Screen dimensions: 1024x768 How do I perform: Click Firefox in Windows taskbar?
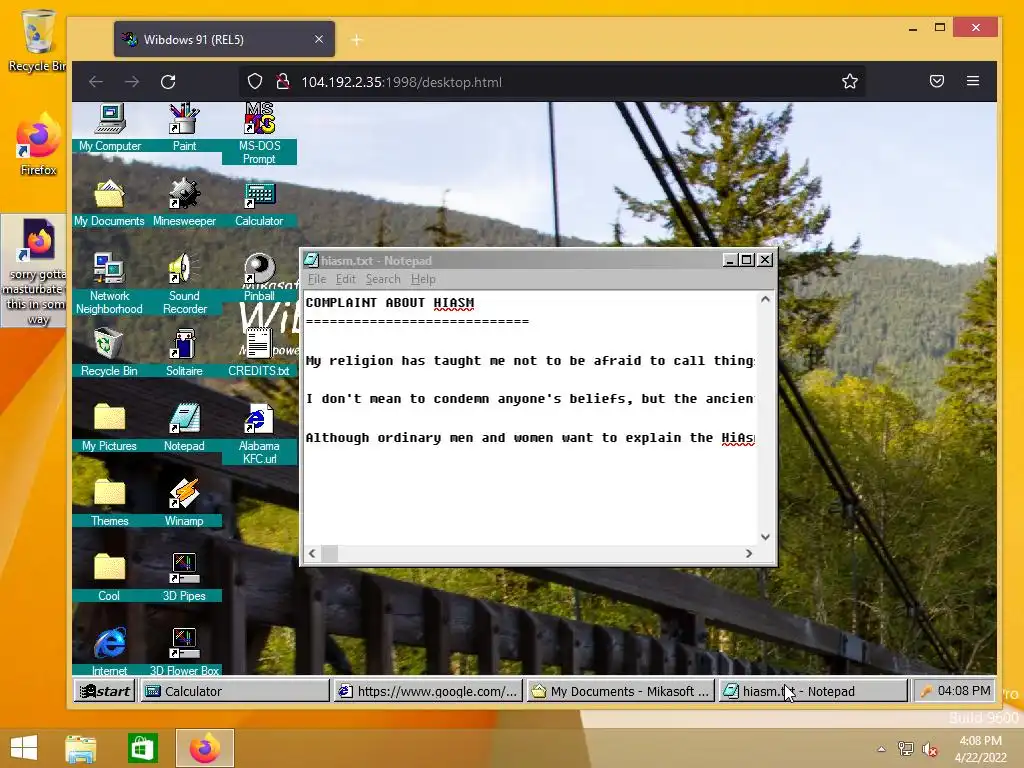(x=204, y=748)
